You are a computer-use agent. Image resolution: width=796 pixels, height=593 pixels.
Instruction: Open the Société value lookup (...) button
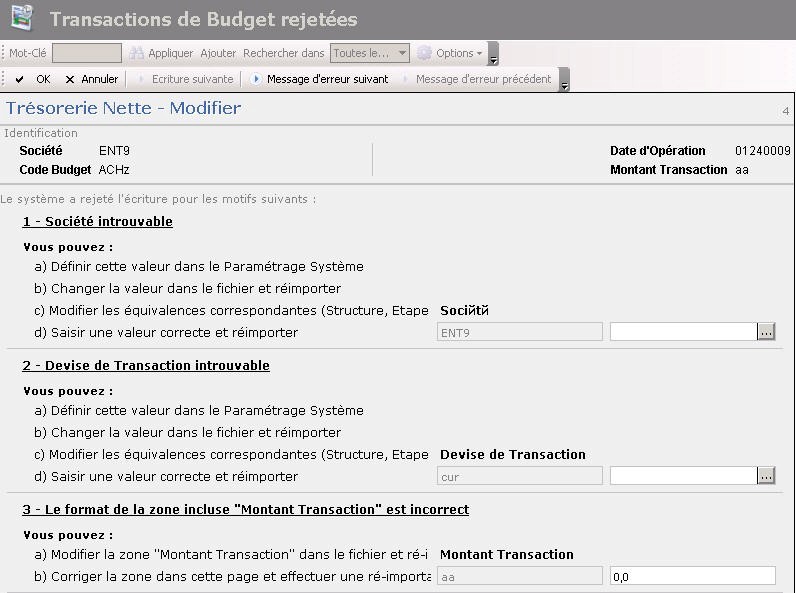(766, 332)
